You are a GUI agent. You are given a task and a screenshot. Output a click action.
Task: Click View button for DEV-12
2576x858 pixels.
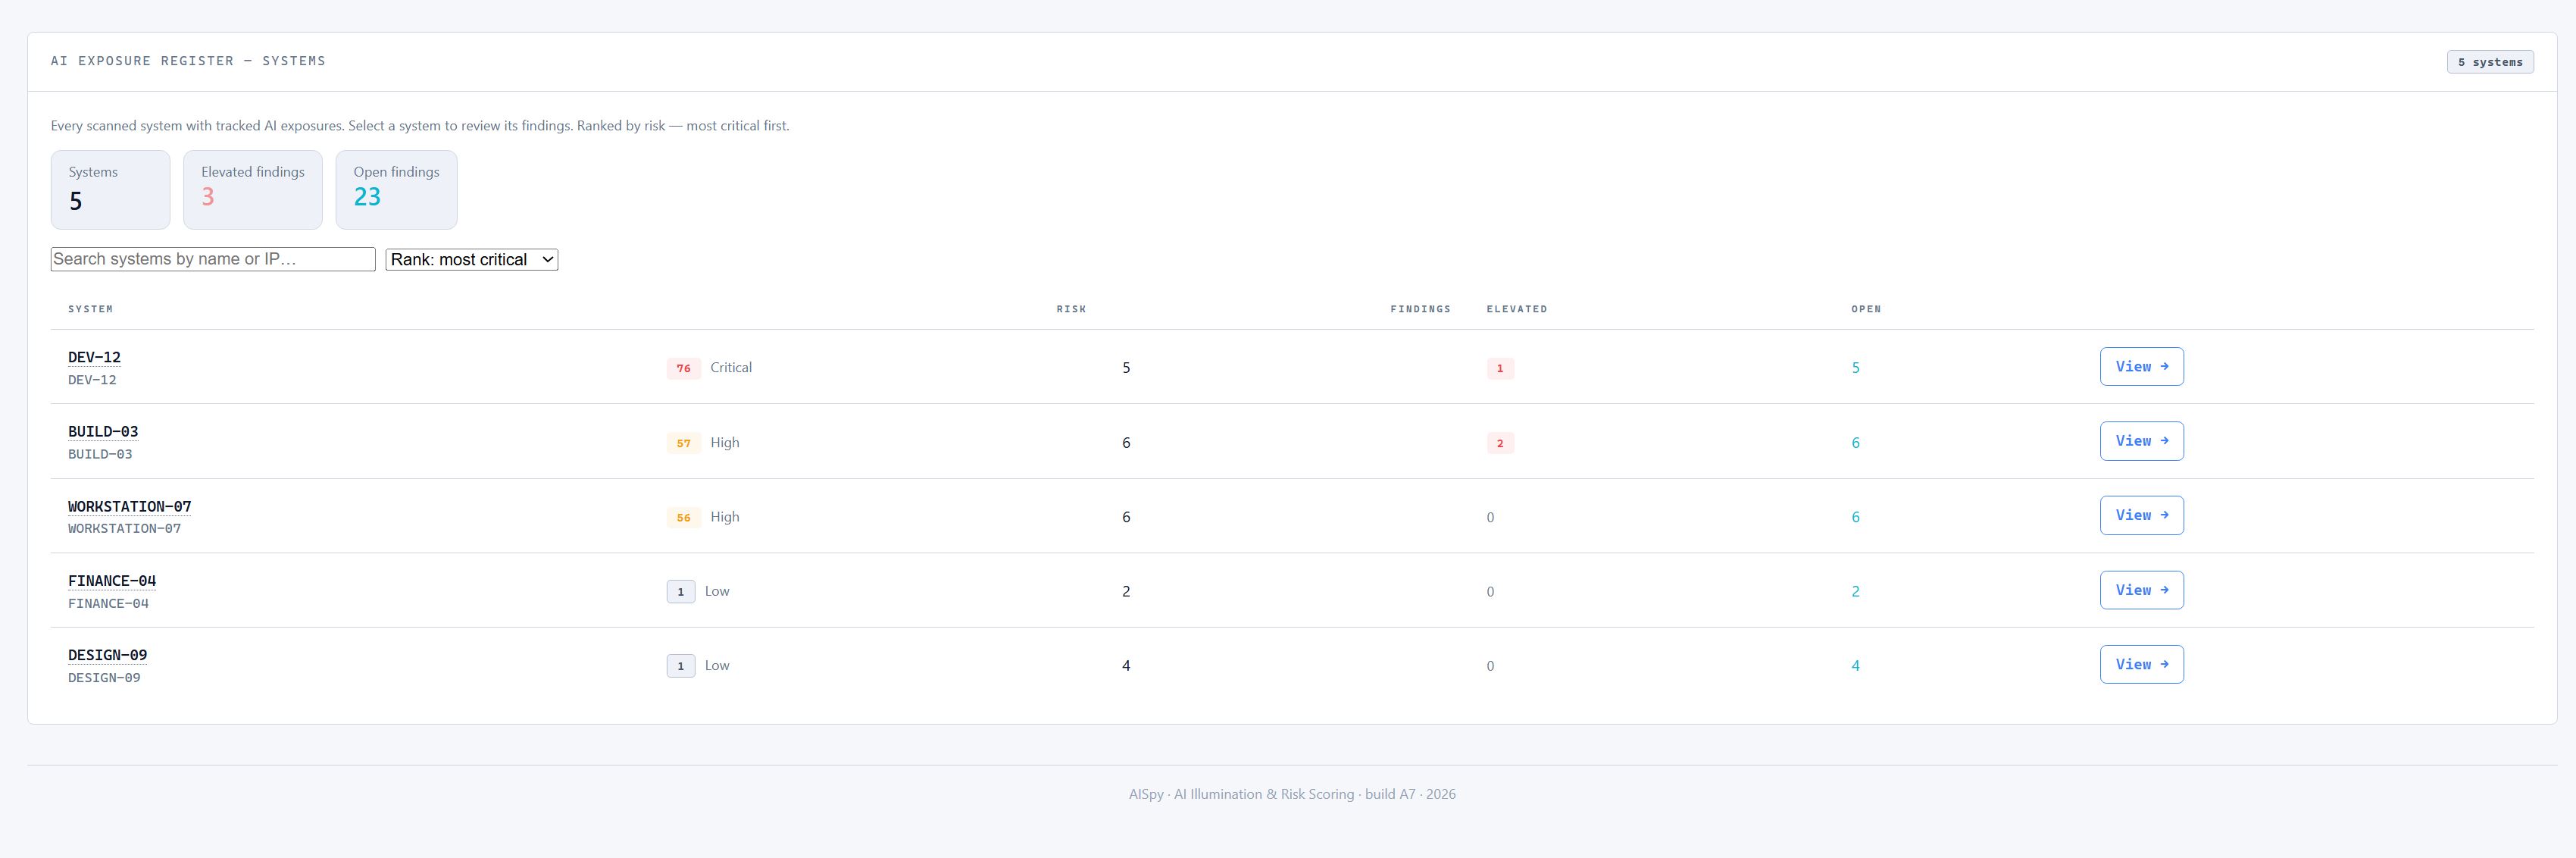2141,367
